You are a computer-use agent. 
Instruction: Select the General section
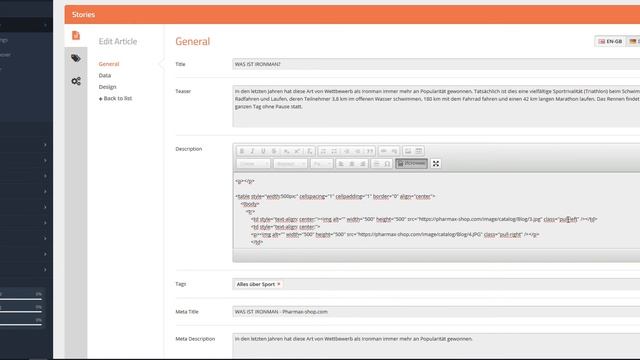coord(109,64)
